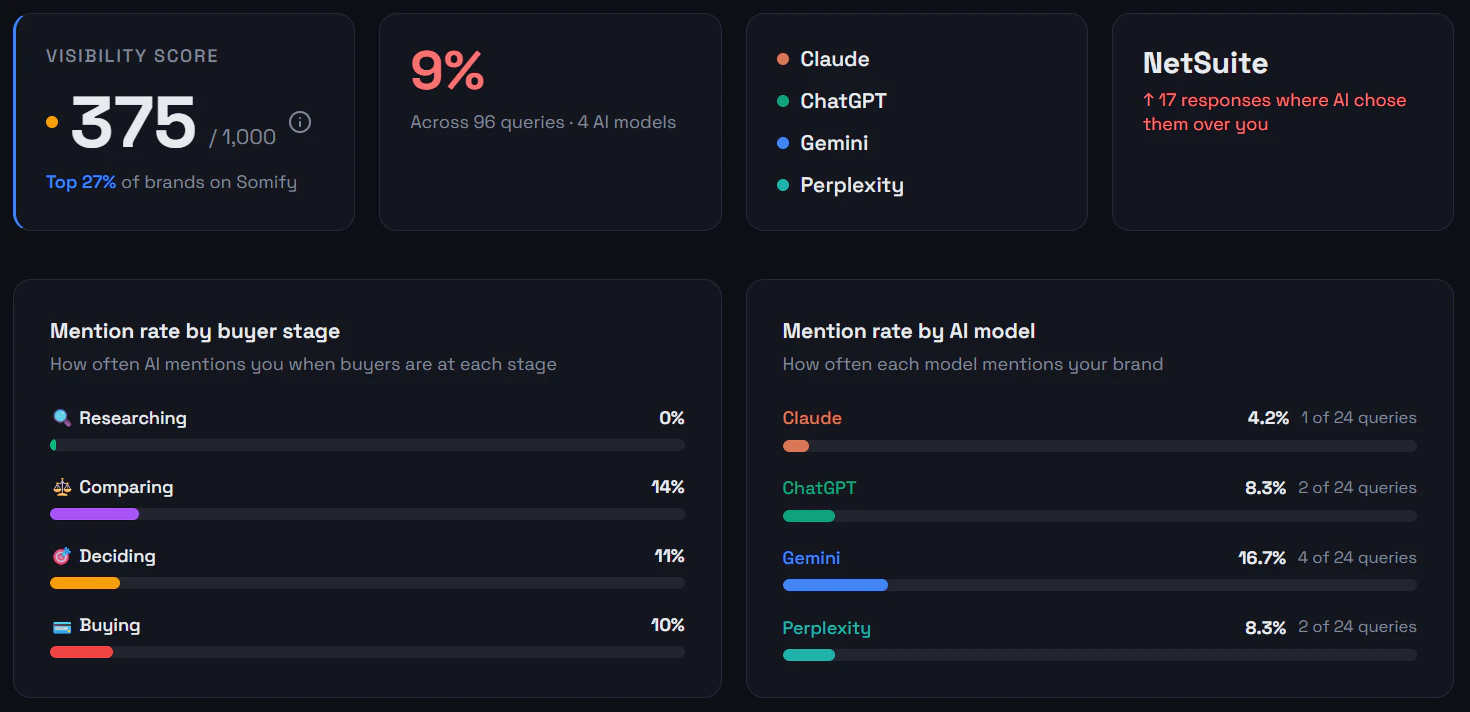
Task: Click the yellow status dot beside 375
Action: click(x=52, y=123)
